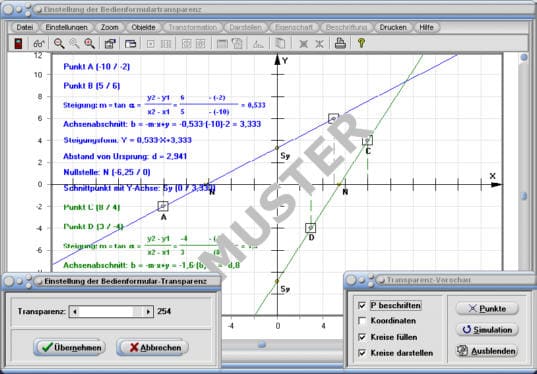Open the properties window toolbar icon
The height and width of the screenshot is (374, 537).
110,44
